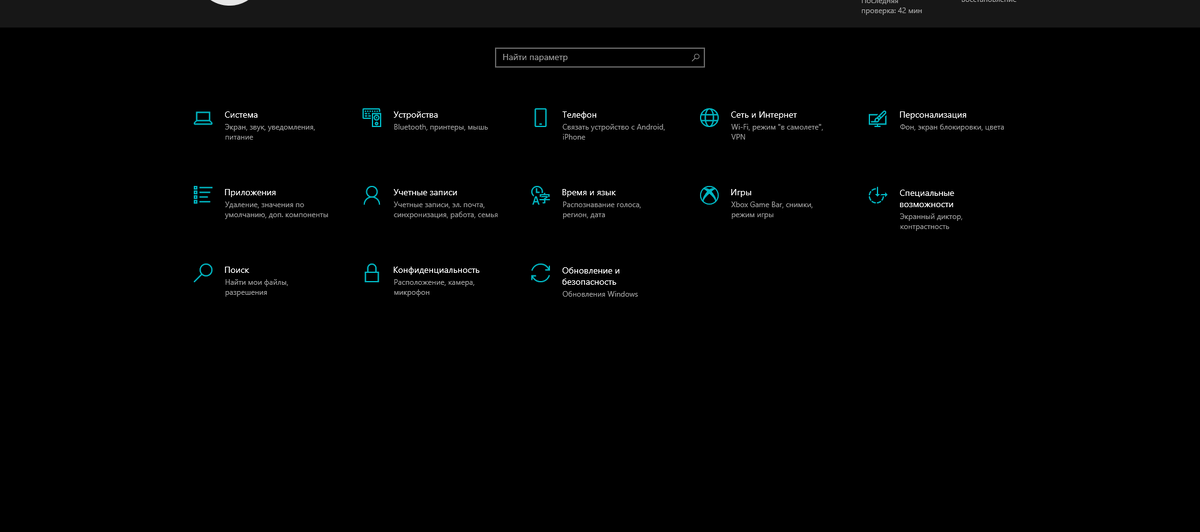The width and height of the screenshot is (1200, 532).
Task: Click magnifier icon inside search box
Action: 696,58
